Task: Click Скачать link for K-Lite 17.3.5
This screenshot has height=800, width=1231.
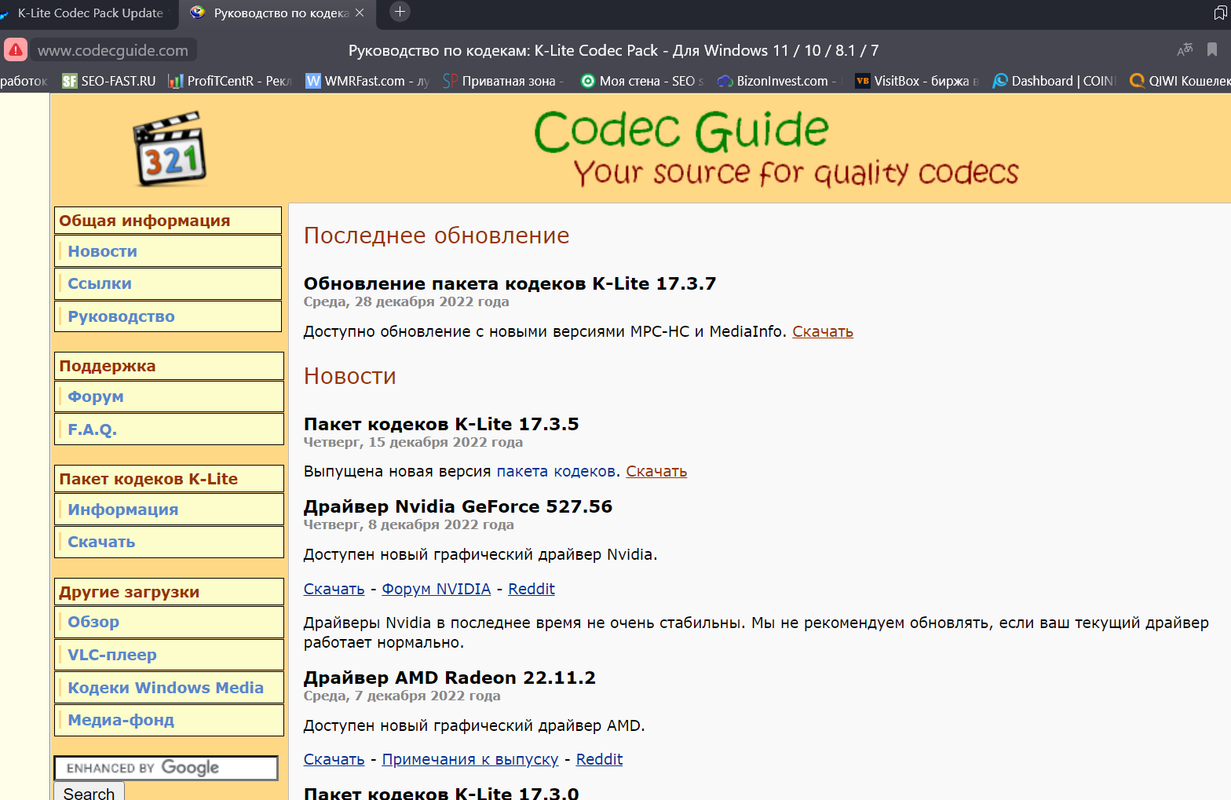Action: (x=656, y=471)
